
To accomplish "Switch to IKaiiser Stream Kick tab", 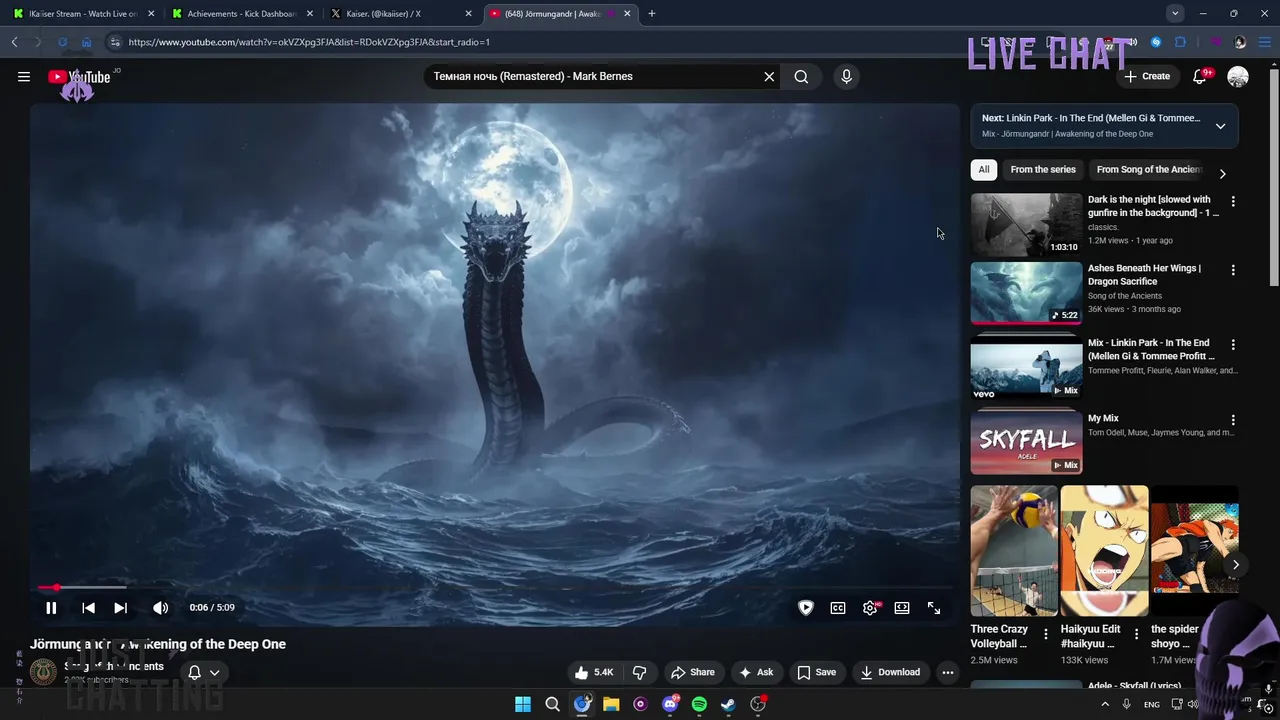I will [x=82, y=14].
